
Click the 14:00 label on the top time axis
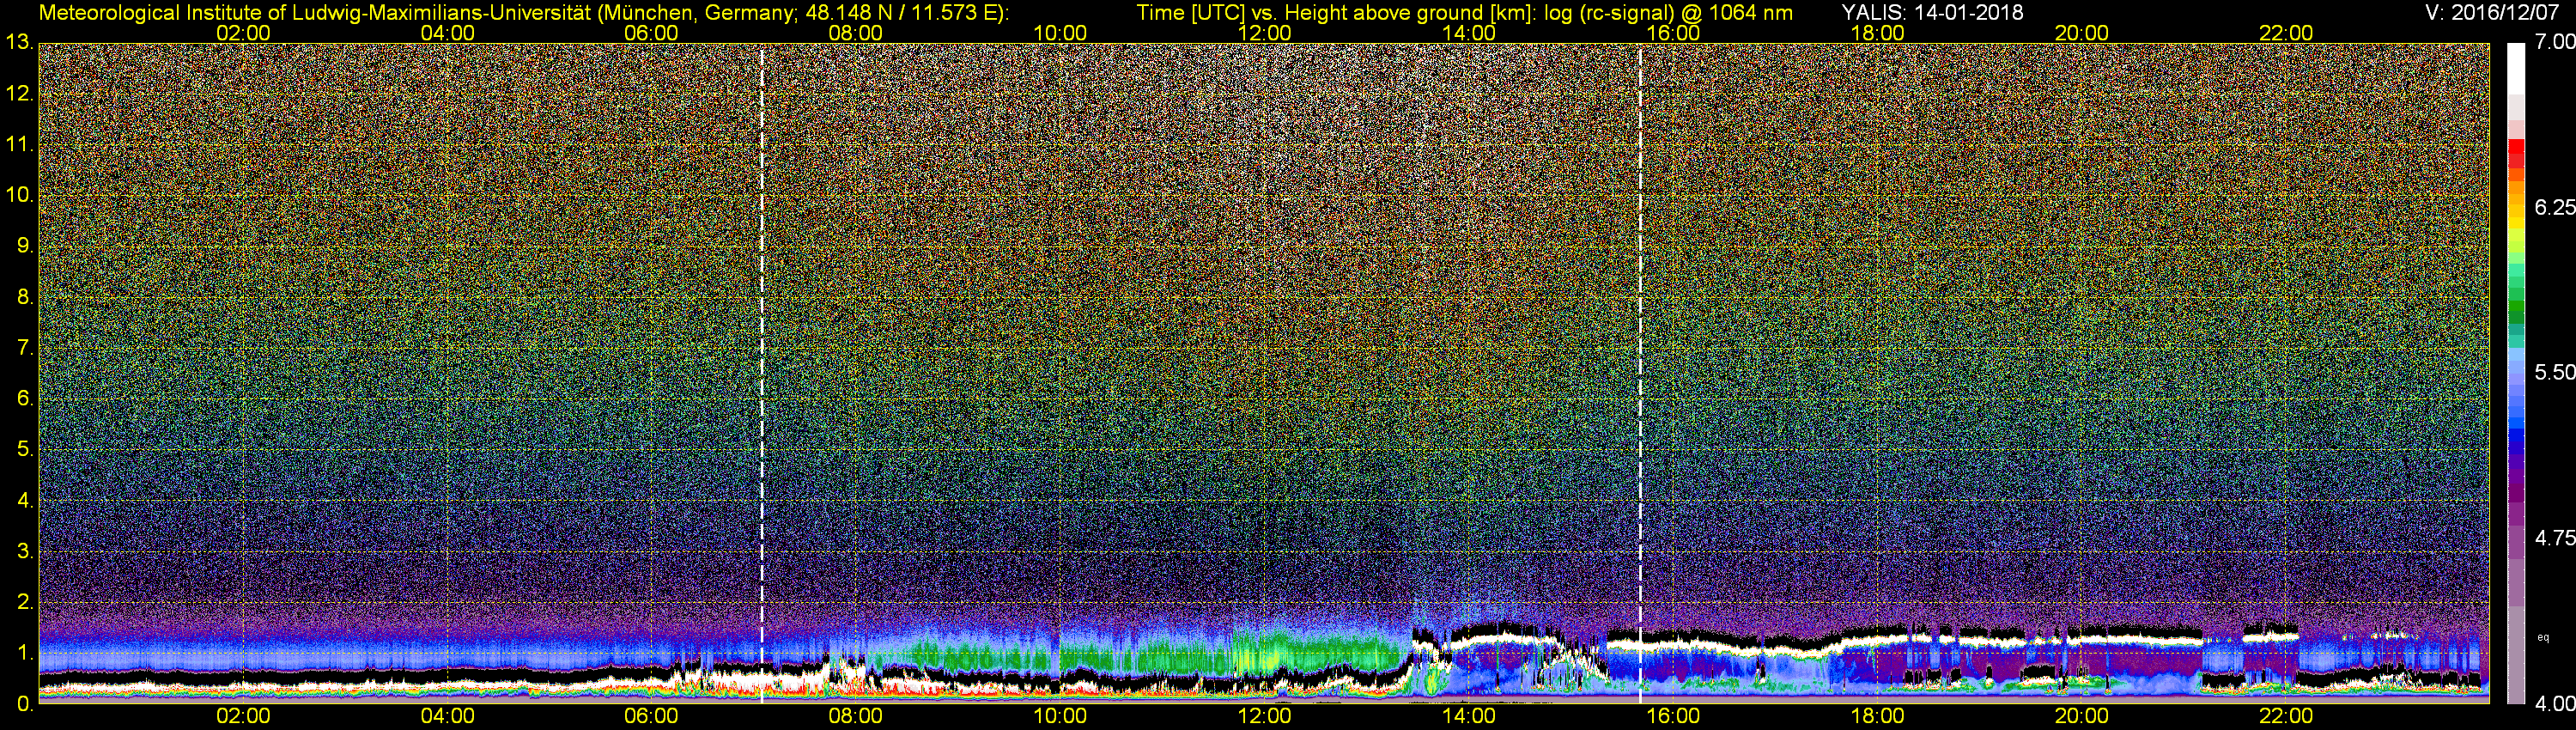[1468, 33]
